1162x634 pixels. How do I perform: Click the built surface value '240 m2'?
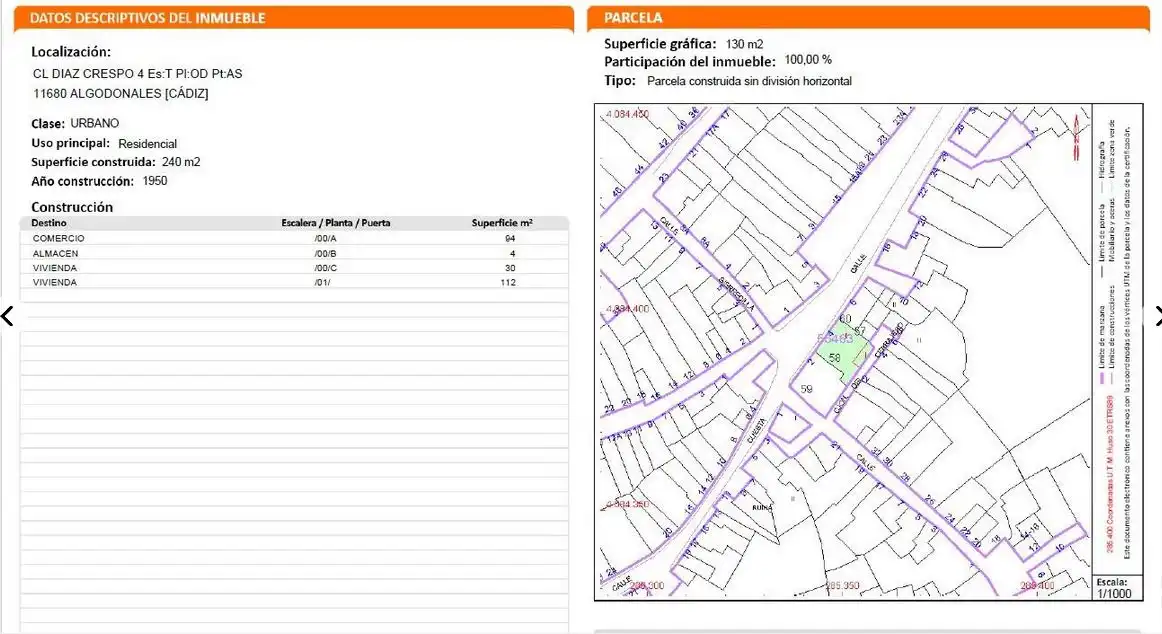click(181, 161)
